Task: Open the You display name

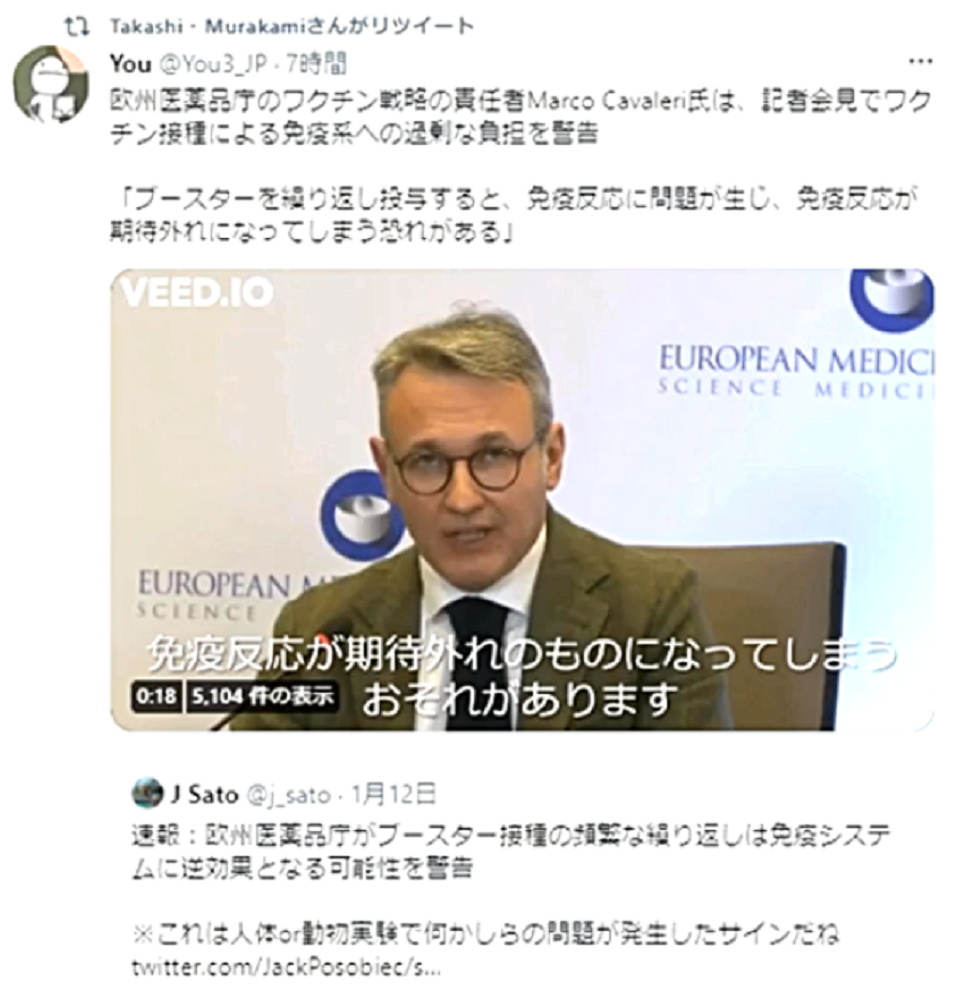Action: (131, 64)
